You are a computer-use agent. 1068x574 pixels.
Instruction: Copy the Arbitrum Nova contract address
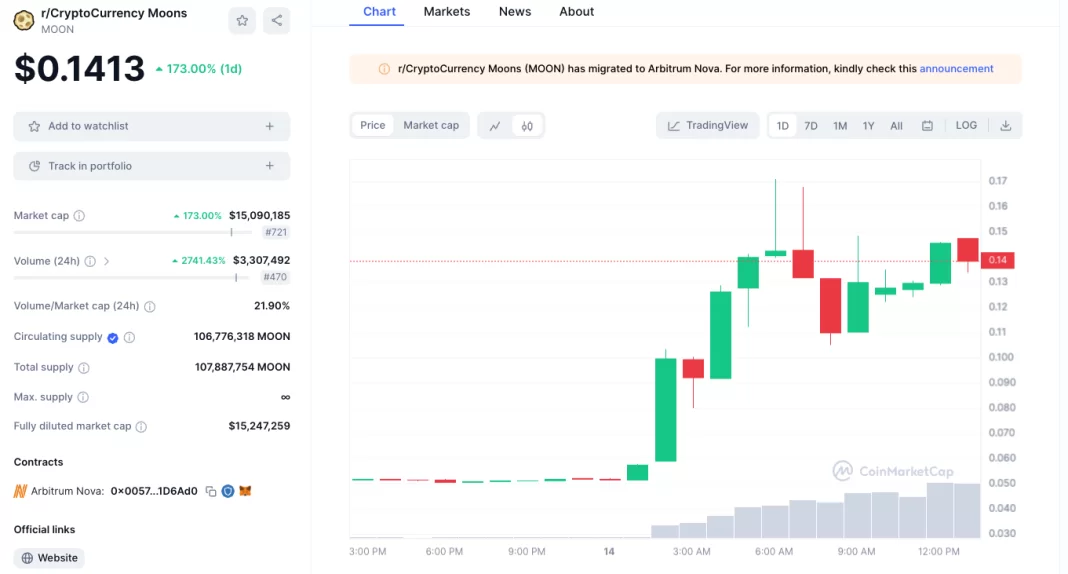click(211, 491)
